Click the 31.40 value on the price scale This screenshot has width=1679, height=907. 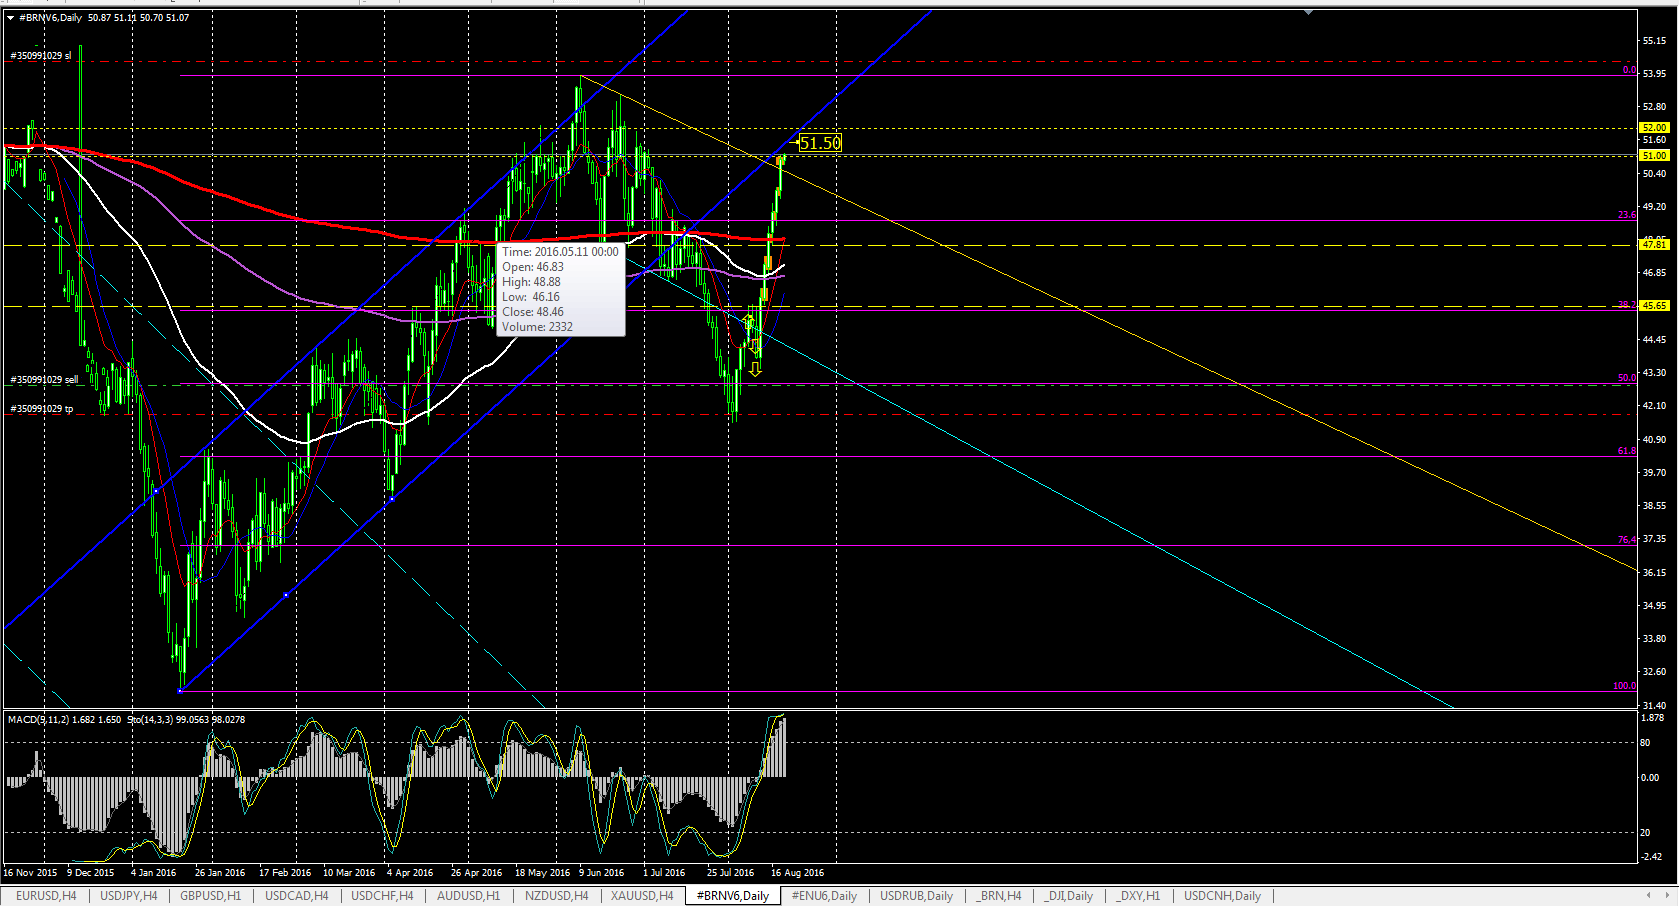coord(1654,706)
